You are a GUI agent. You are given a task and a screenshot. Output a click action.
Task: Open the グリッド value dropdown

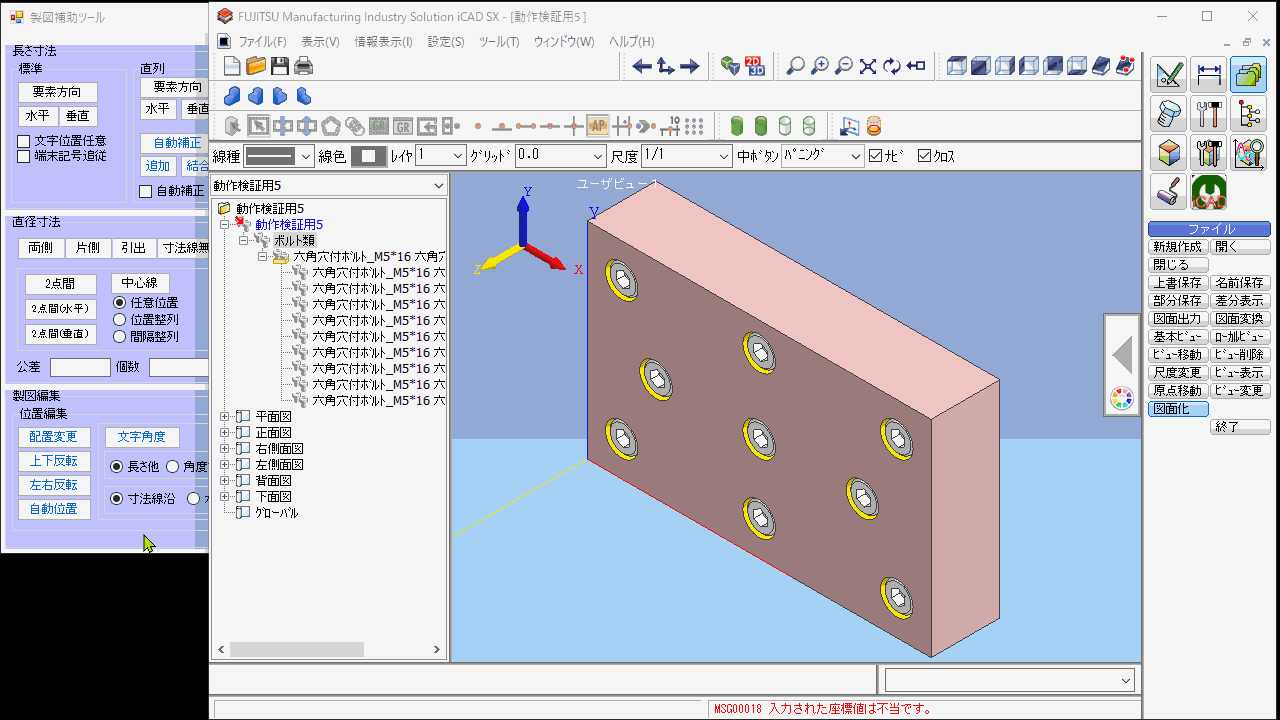coord(561,156)
